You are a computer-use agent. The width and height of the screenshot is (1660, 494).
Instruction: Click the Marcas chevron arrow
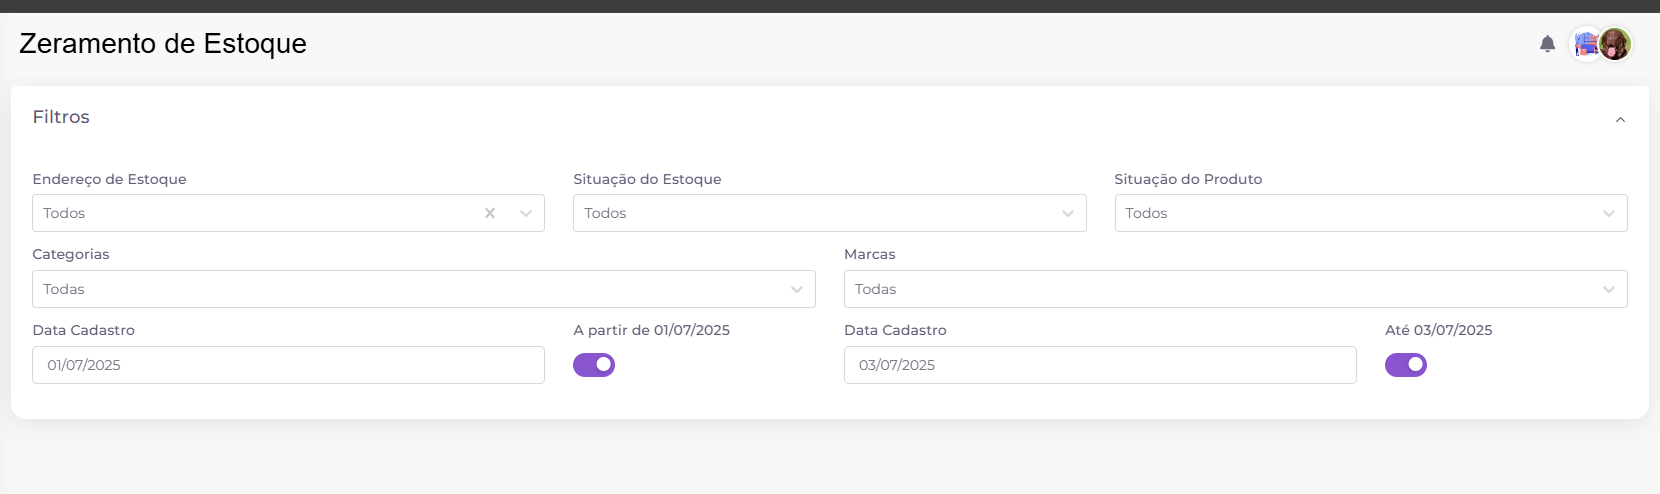1609,289
